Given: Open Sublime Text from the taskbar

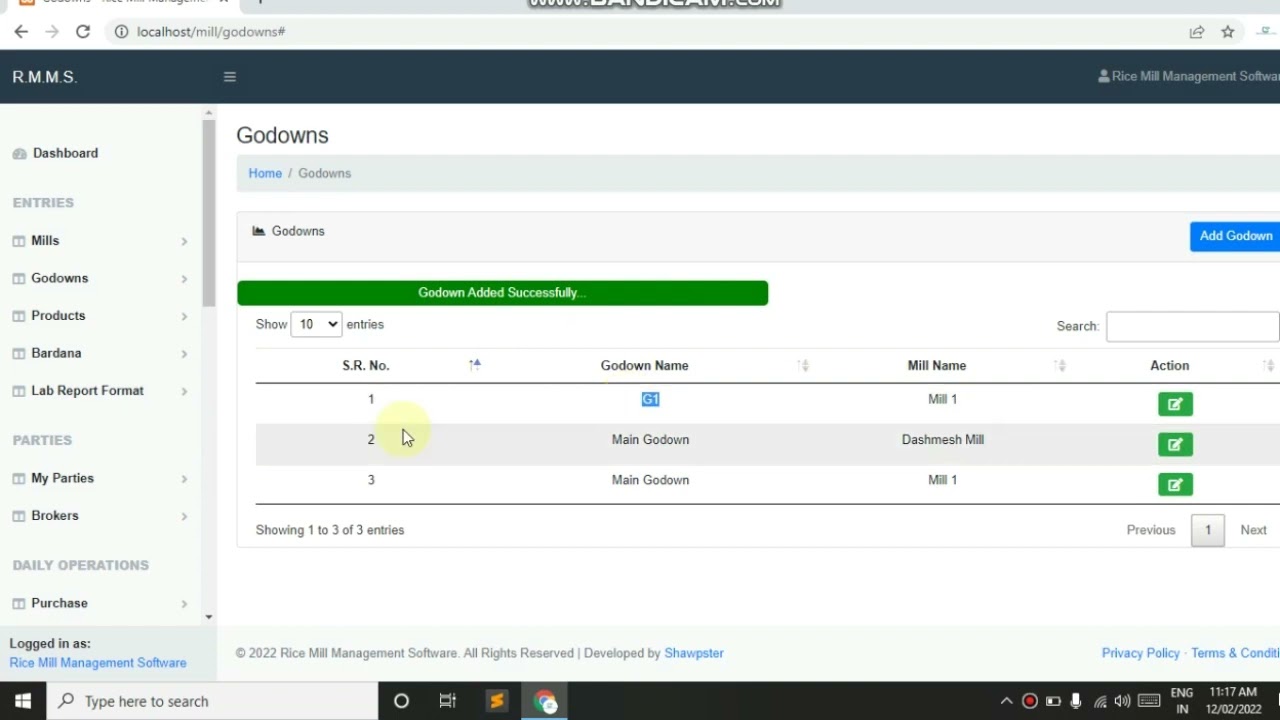Looking at the screenshot, I should tap(496, 701).
